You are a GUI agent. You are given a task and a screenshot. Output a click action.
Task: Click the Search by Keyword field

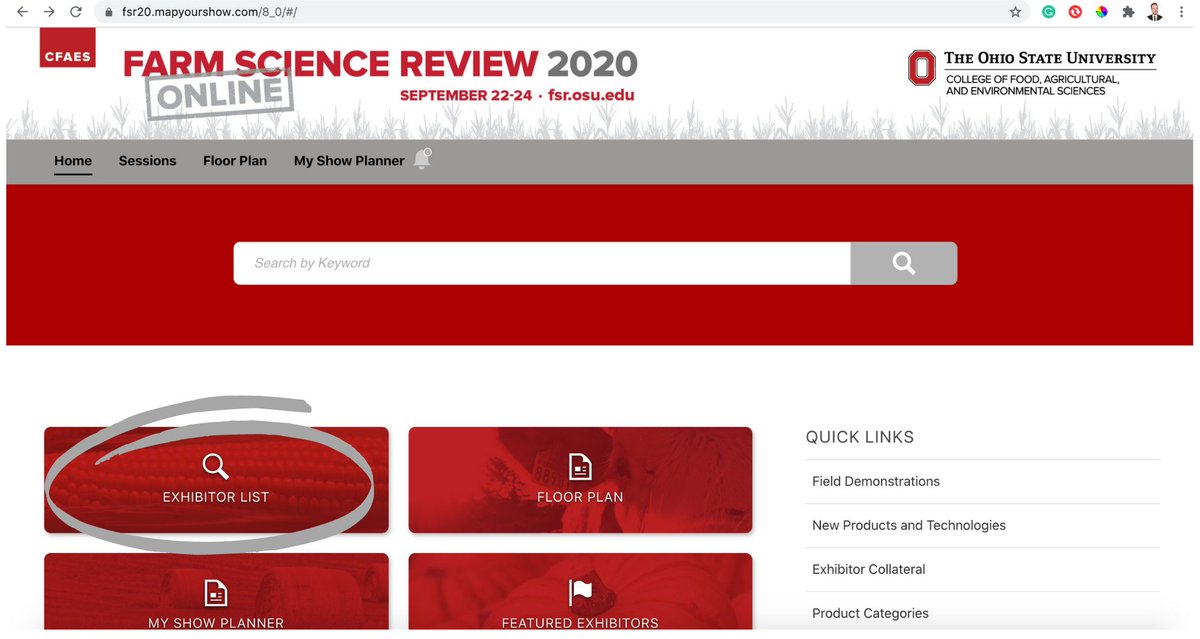[x=542, y=263]
